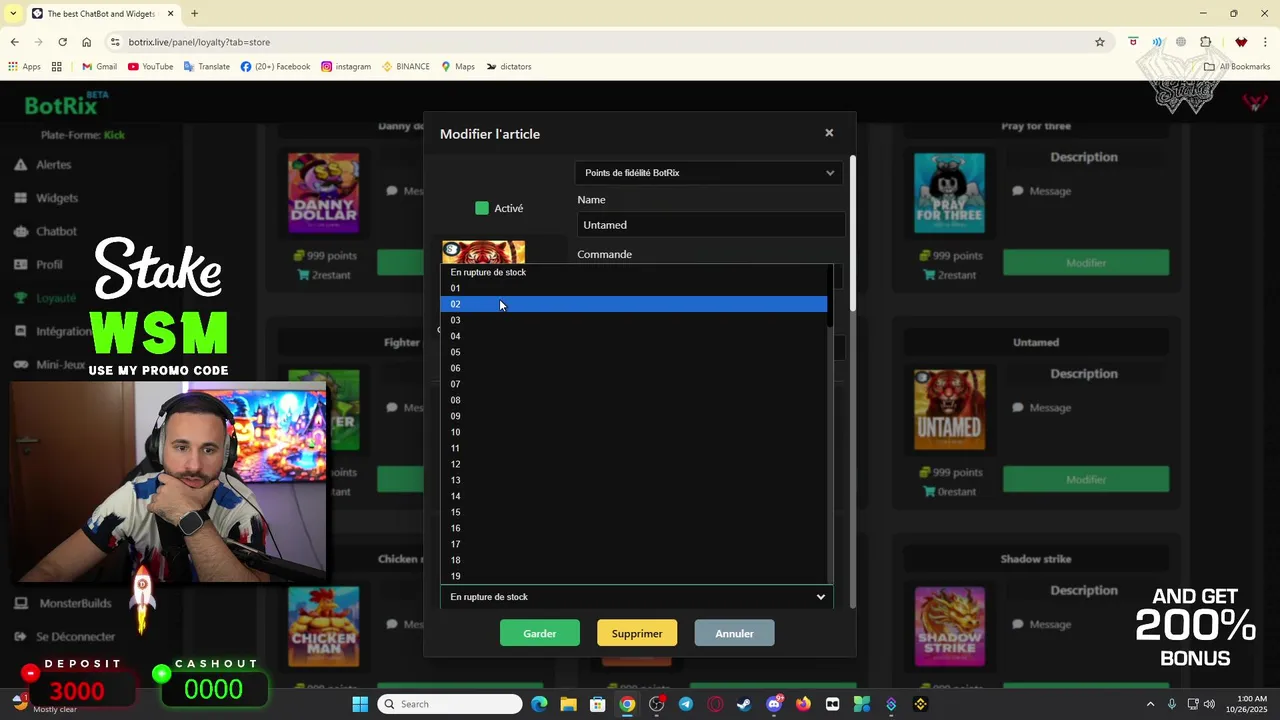Open instagram bookmark

[346, 67]
